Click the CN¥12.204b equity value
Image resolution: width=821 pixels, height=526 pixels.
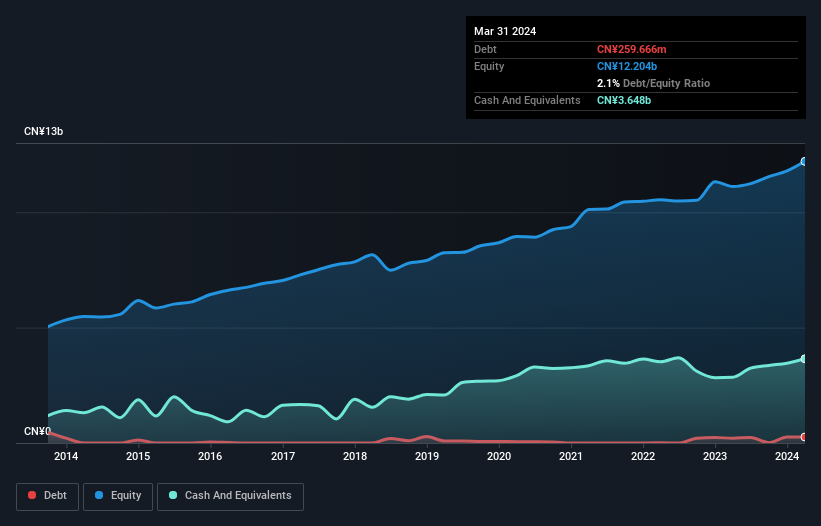[627, 66]
